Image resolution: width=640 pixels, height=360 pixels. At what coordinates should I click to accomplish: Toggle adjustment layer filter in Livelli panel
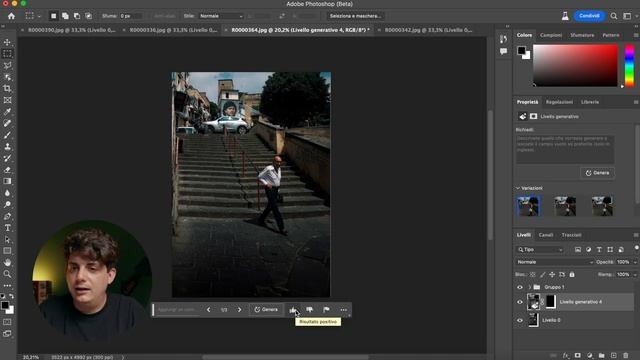tap(589, 249)
